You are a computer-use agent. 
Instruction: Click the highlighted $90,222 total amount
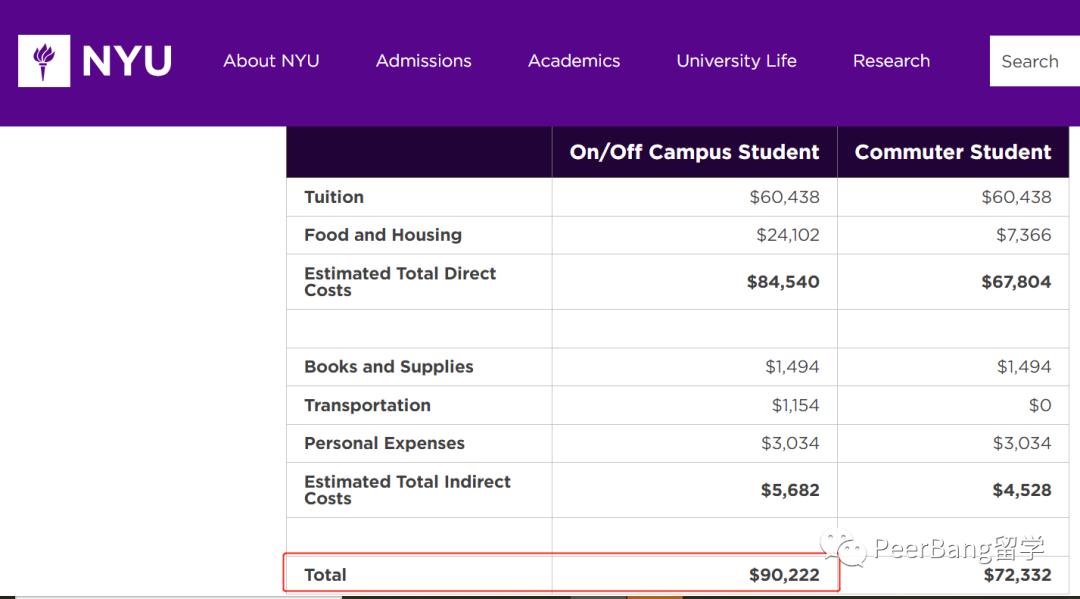[784, 575]
